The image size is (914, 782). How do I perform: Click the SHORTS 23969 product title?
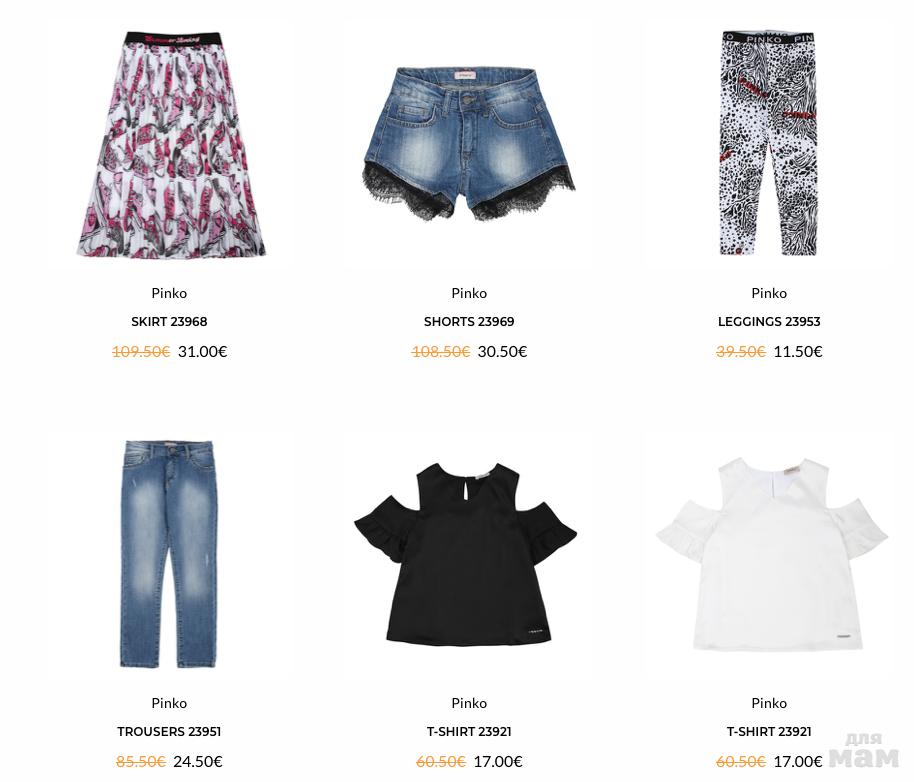coord(469,322)
